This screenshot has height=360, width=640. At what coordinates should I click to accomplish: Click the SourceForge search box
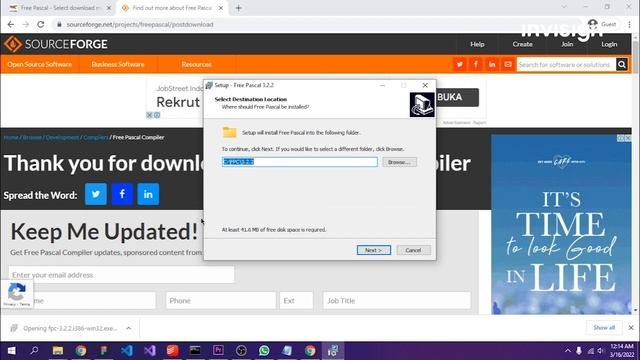567,64
